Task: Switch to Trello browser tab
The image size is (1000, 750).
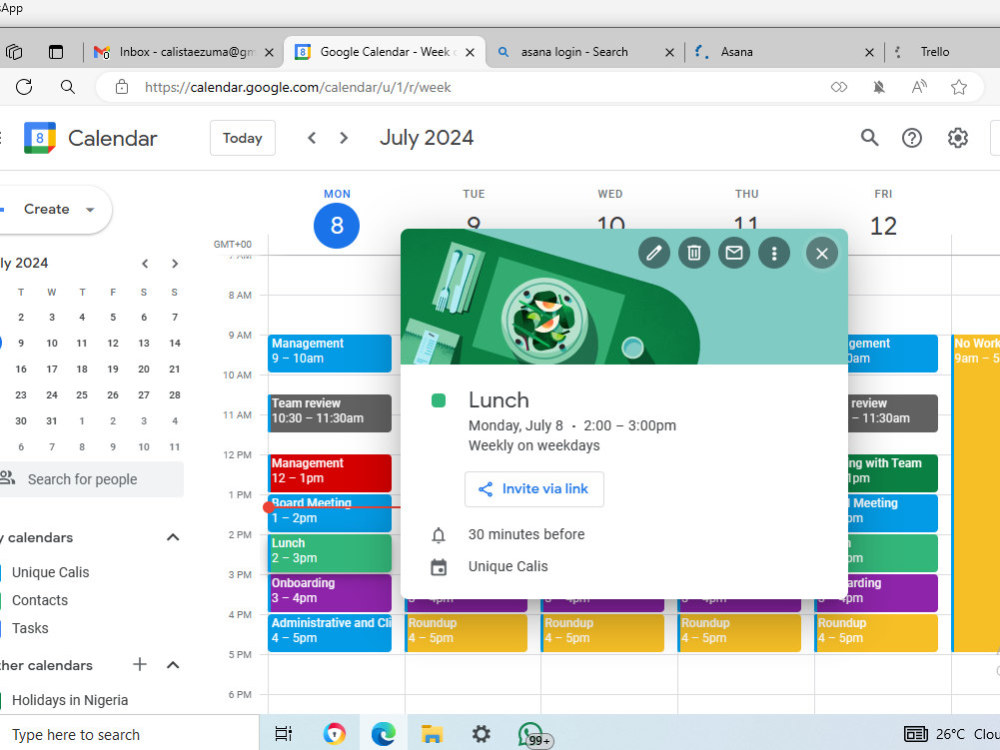Action: point(943,52)
